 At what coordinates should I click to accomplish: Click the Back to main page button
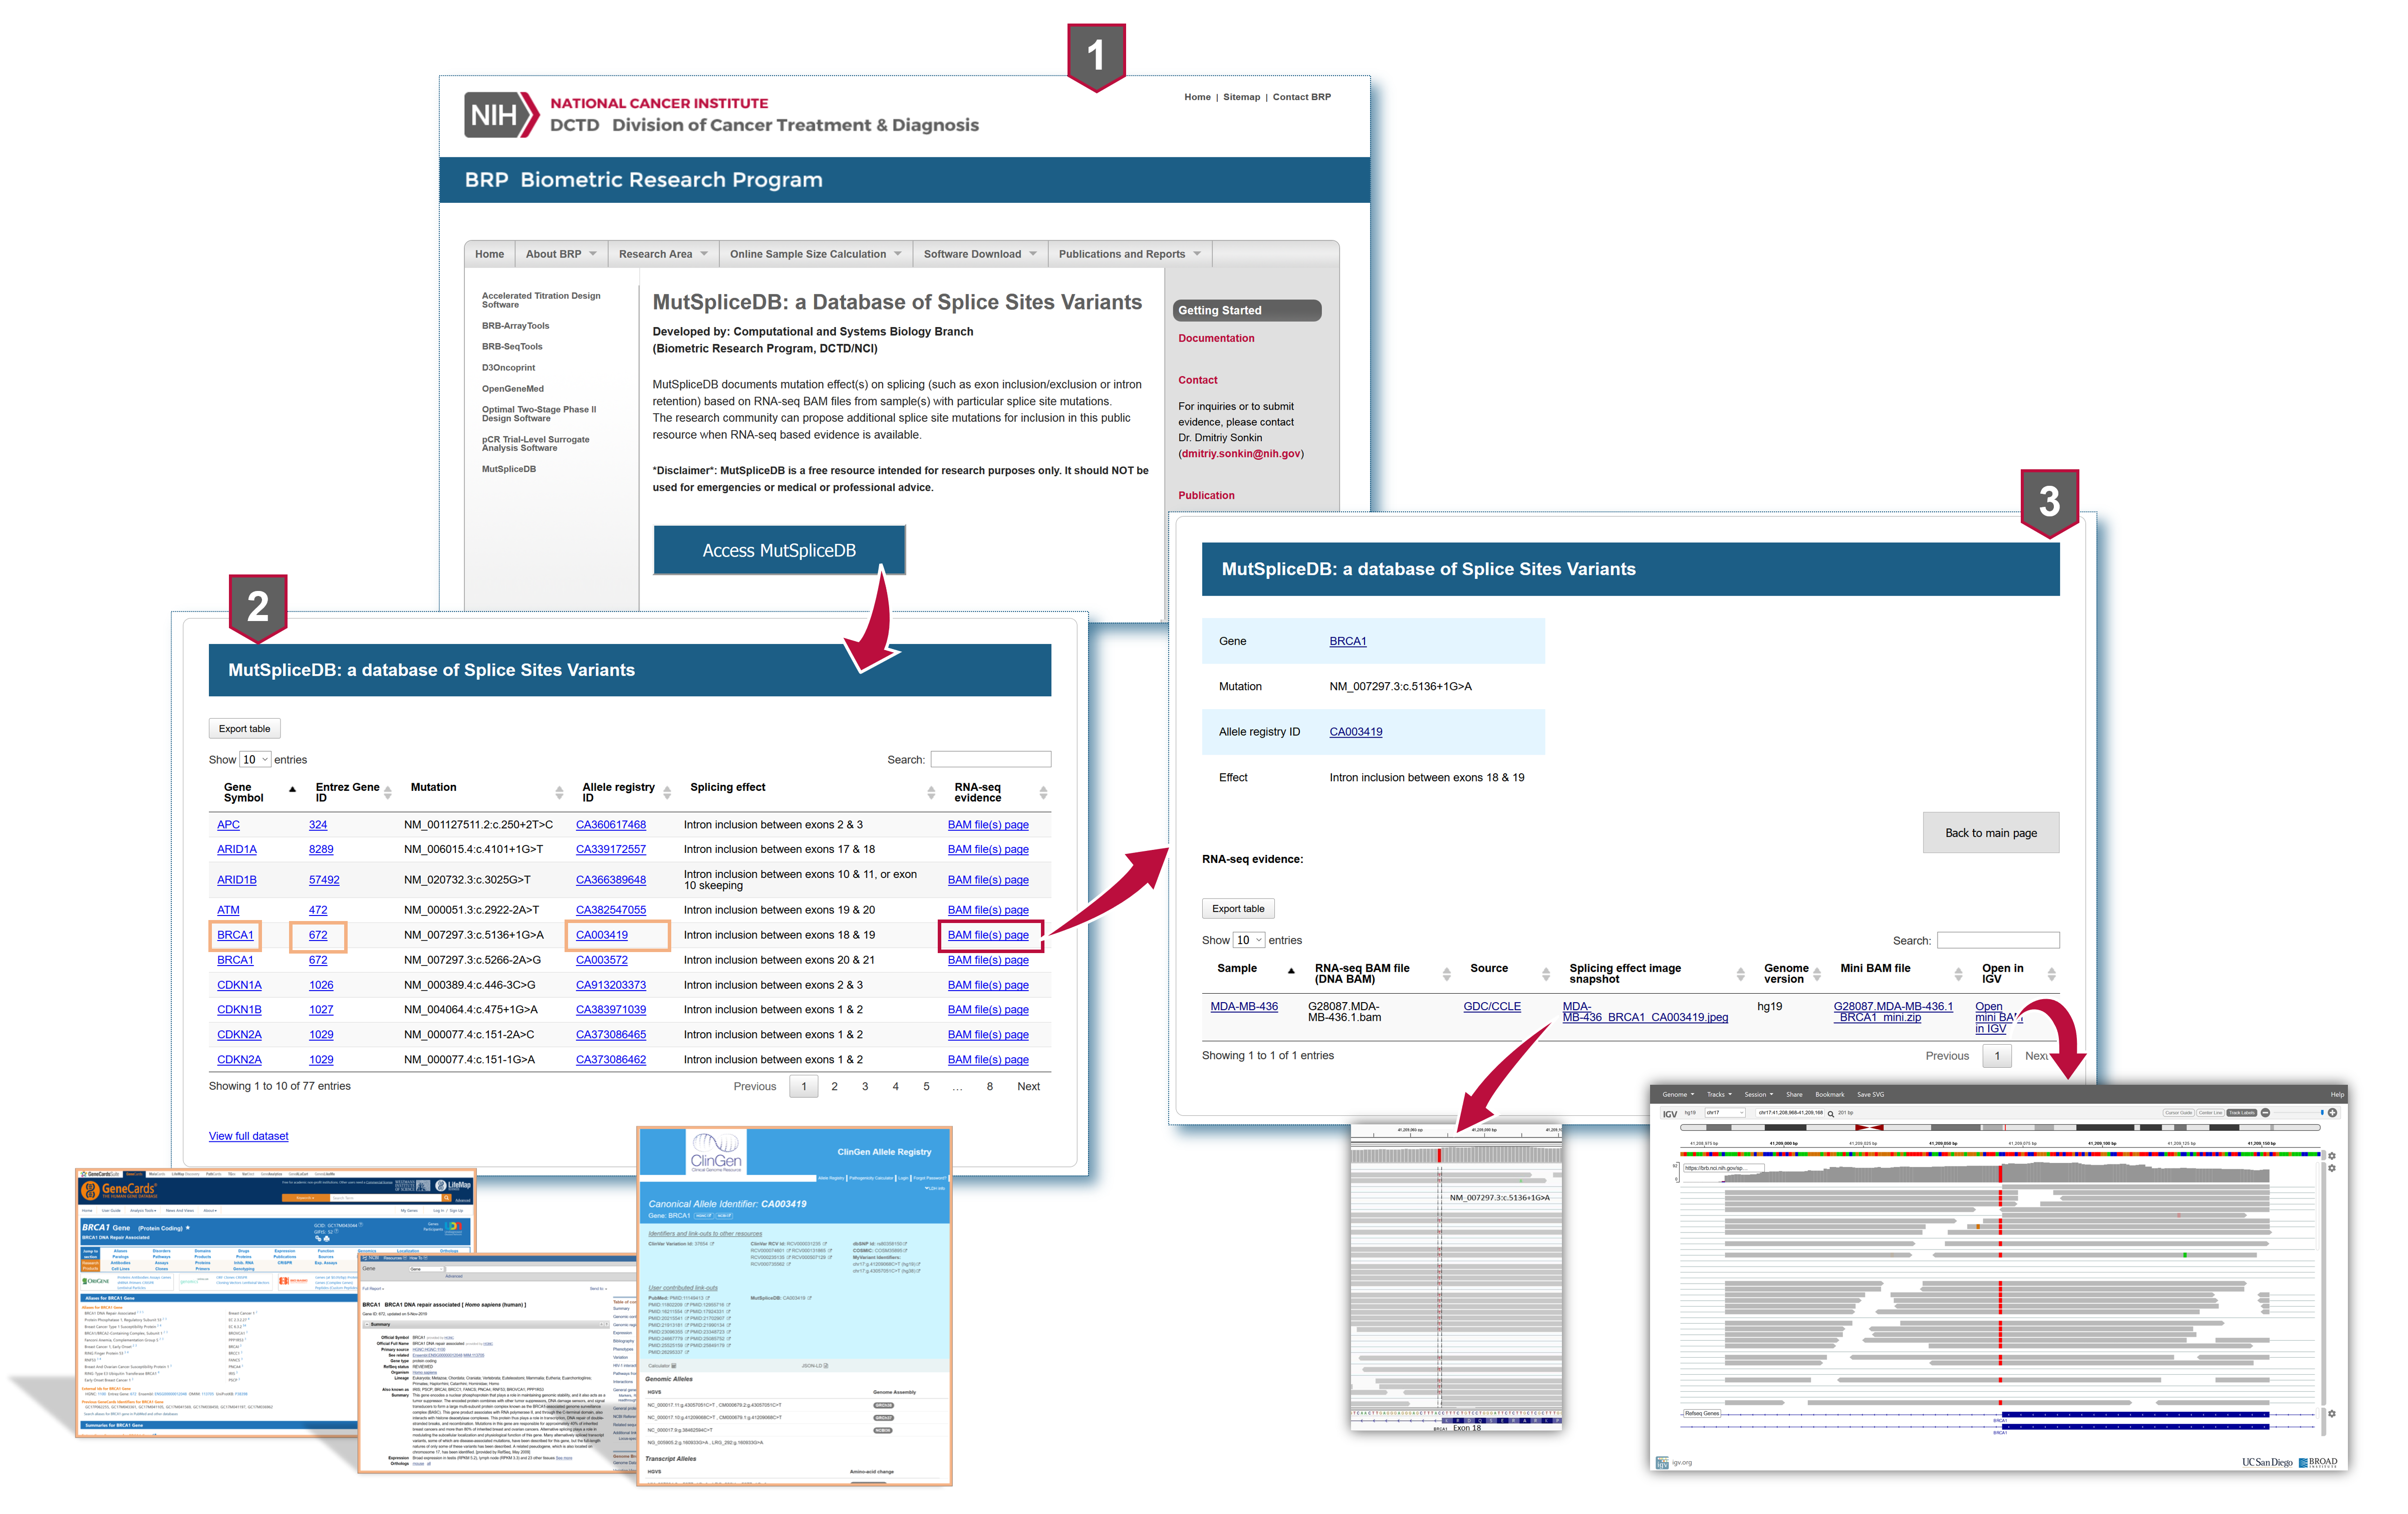pos(1991,833)
